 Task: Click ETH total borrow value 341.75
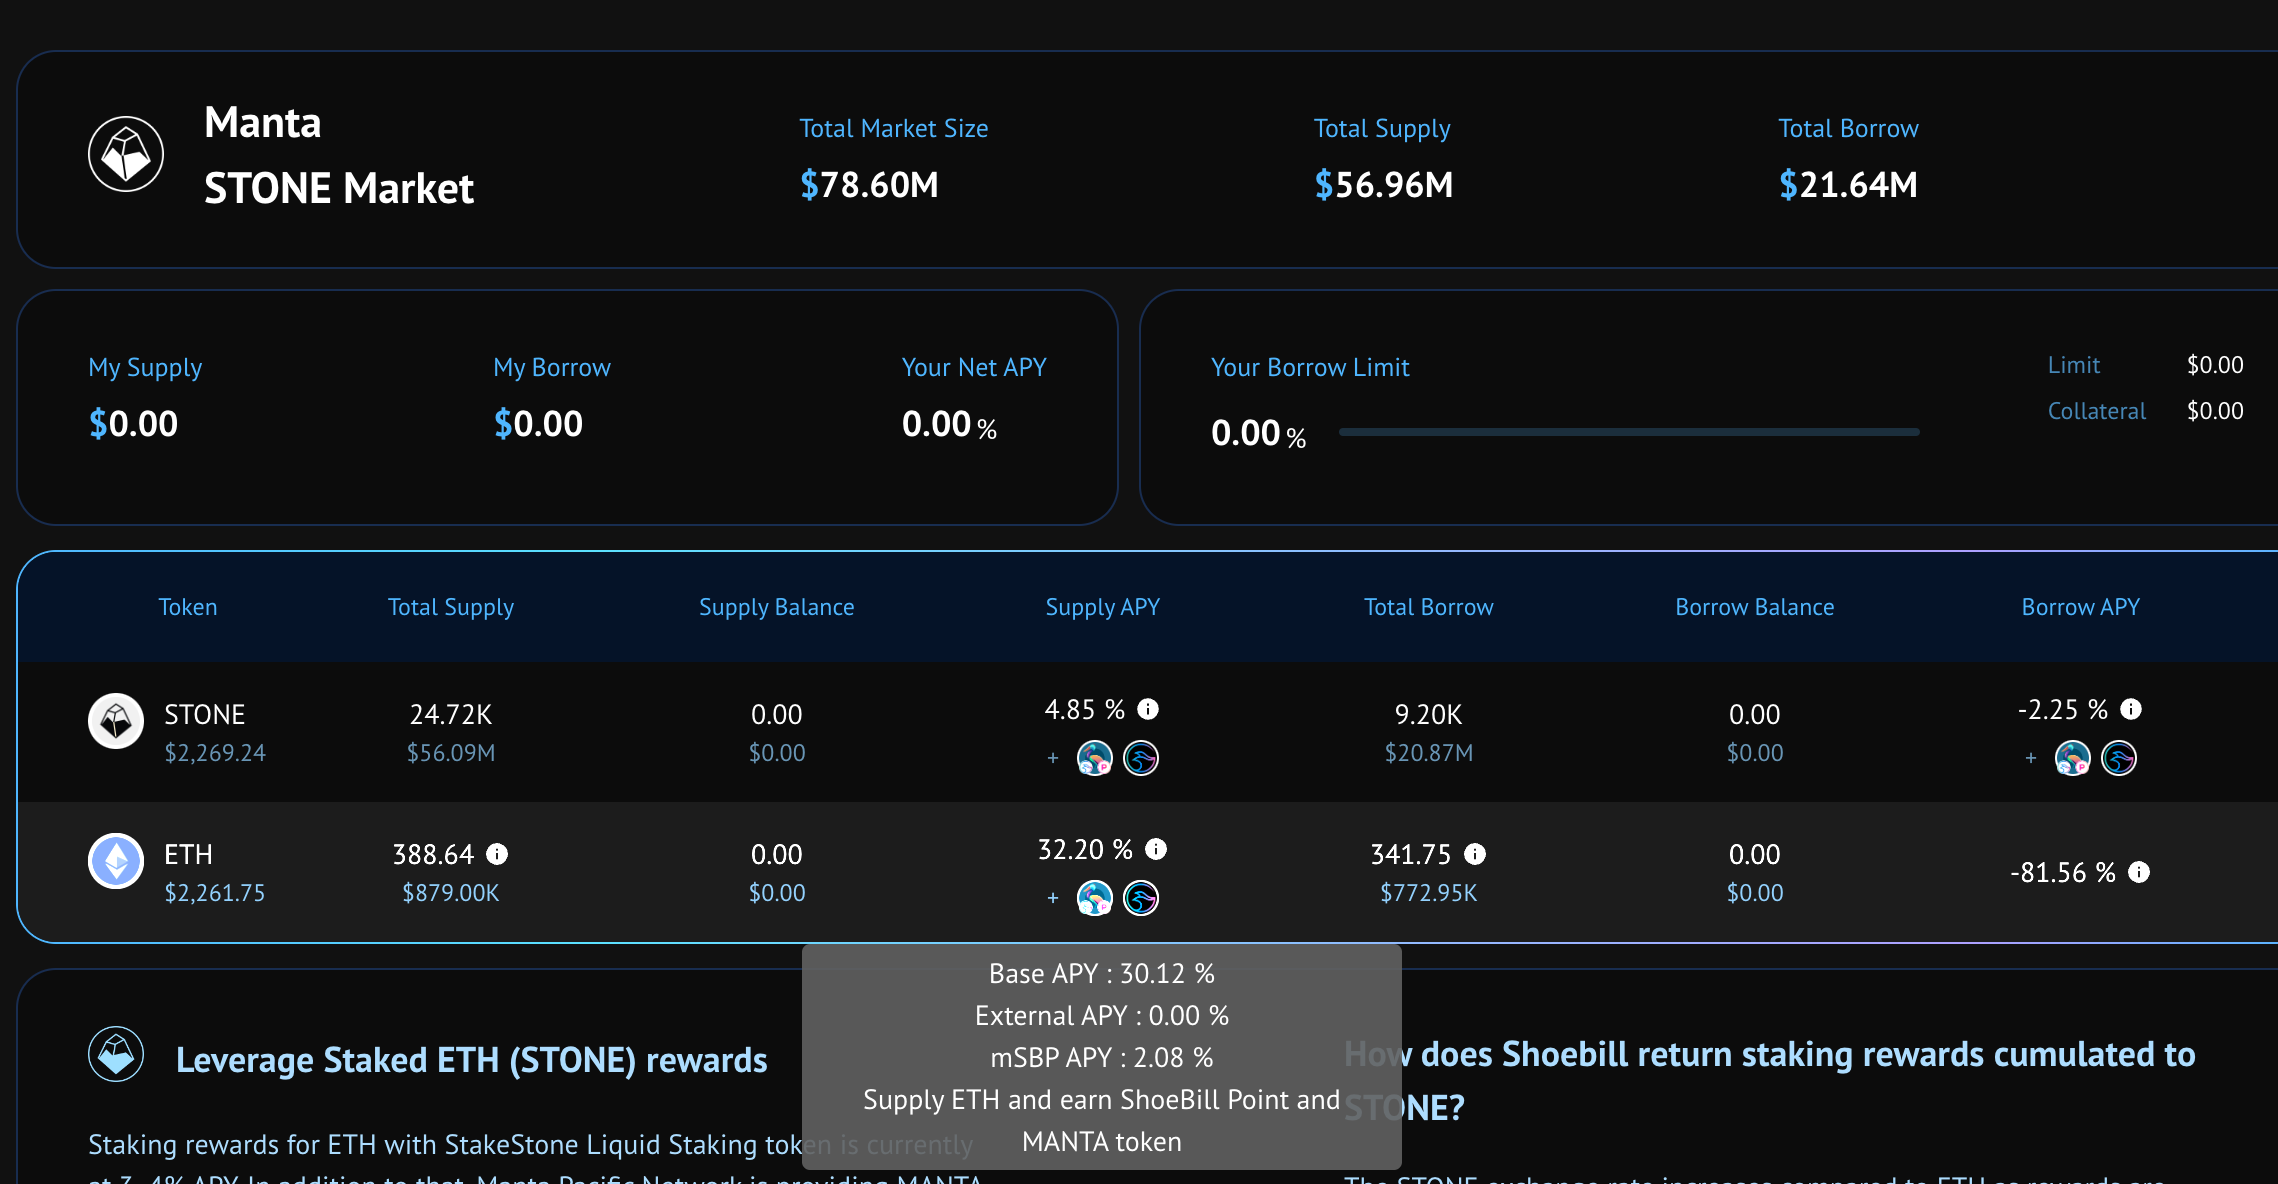coord(1411,855)
